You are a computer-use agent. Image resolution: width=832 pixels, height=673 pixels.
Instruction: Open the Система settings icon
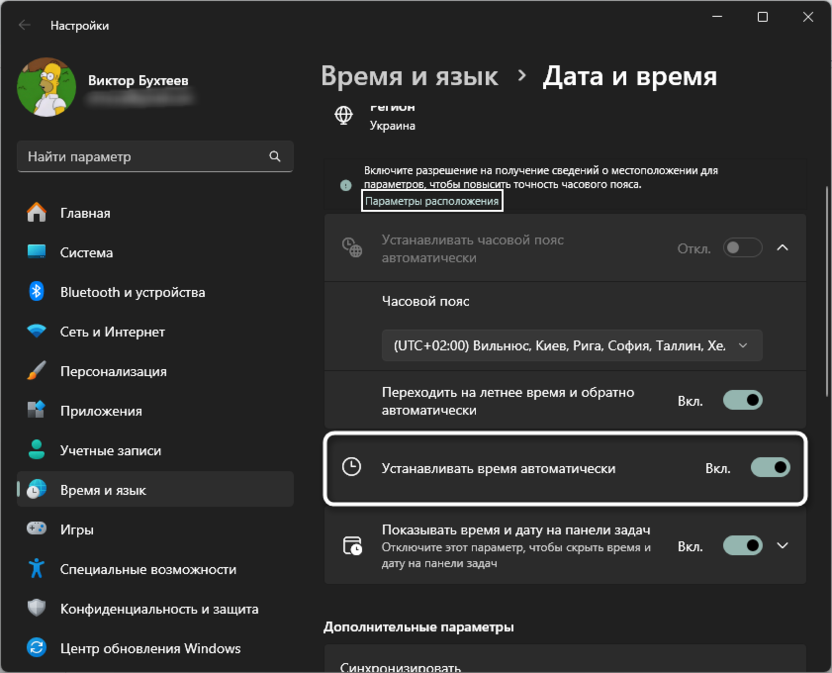click(x=37, y=252)
